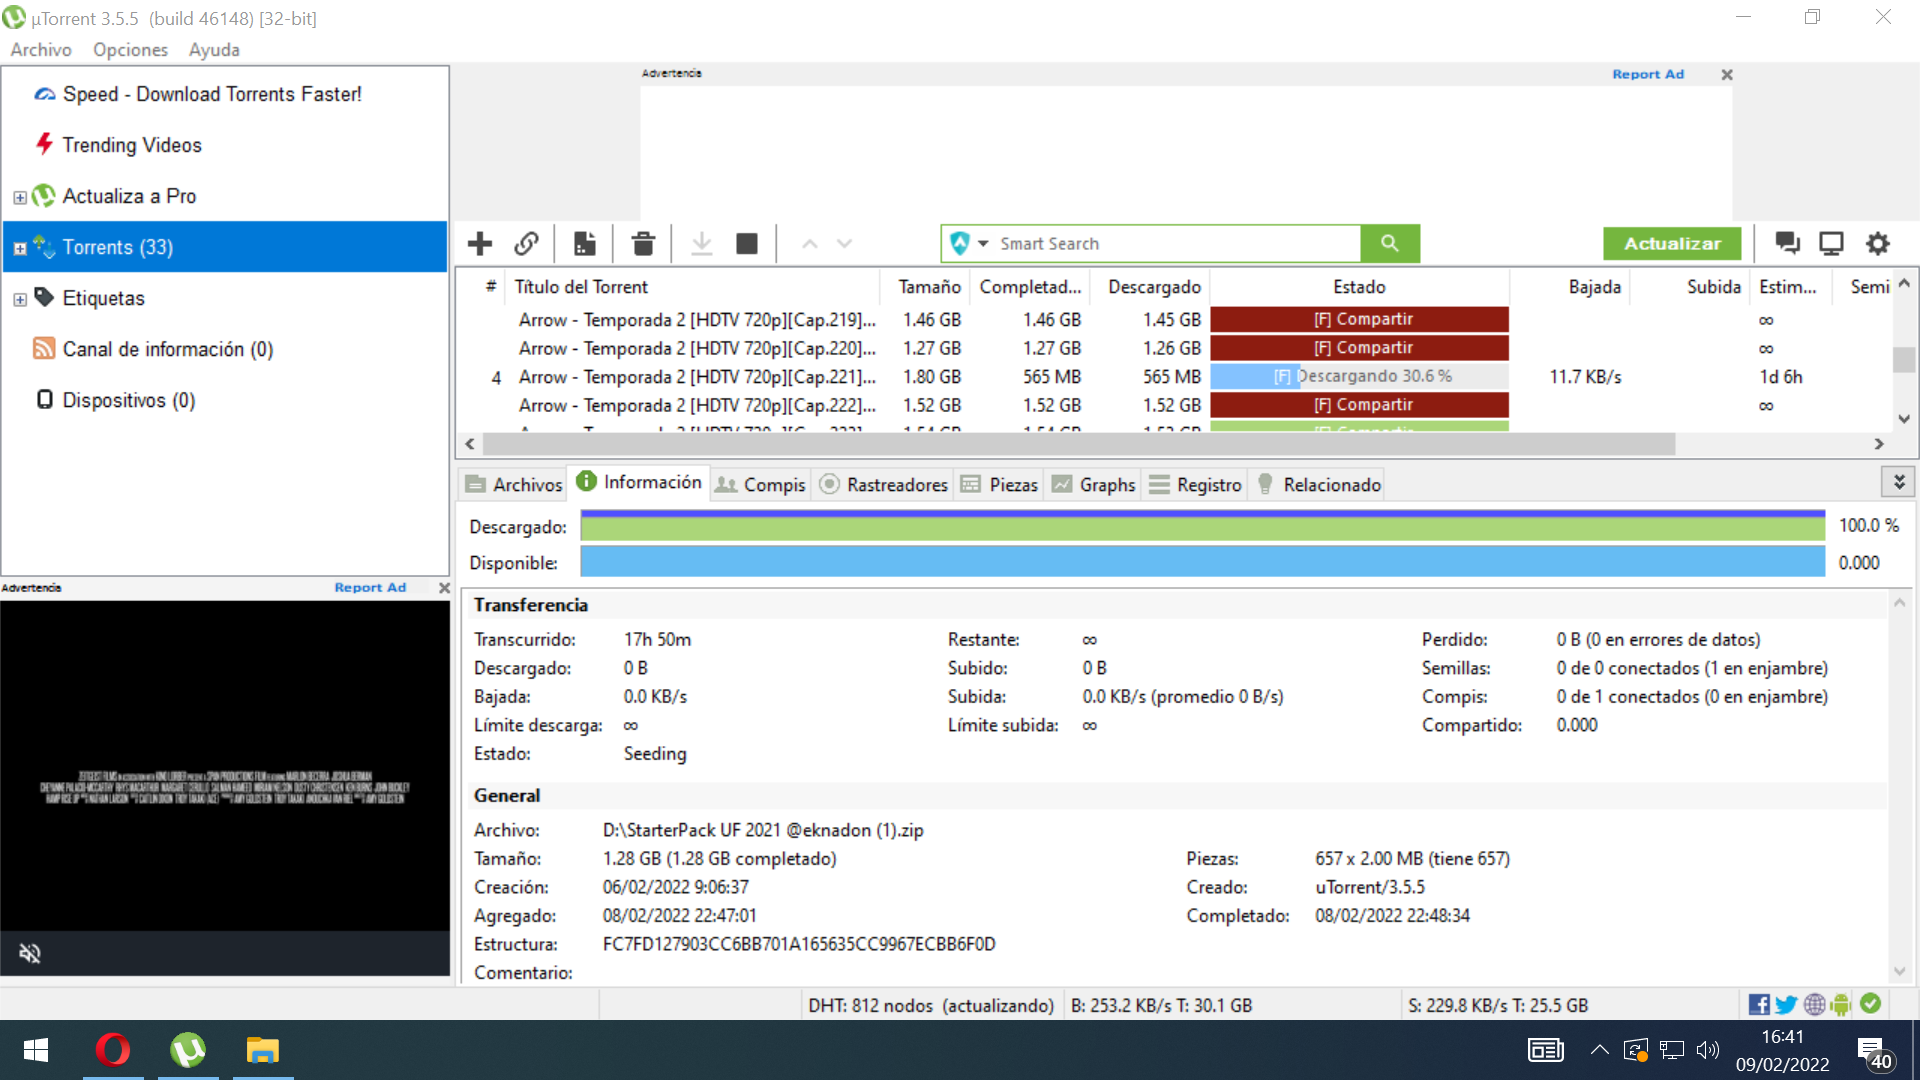Click the Descargando 30.6 % progress bar
This screenshot has height=1080, width=1920.
point(1360,377)
